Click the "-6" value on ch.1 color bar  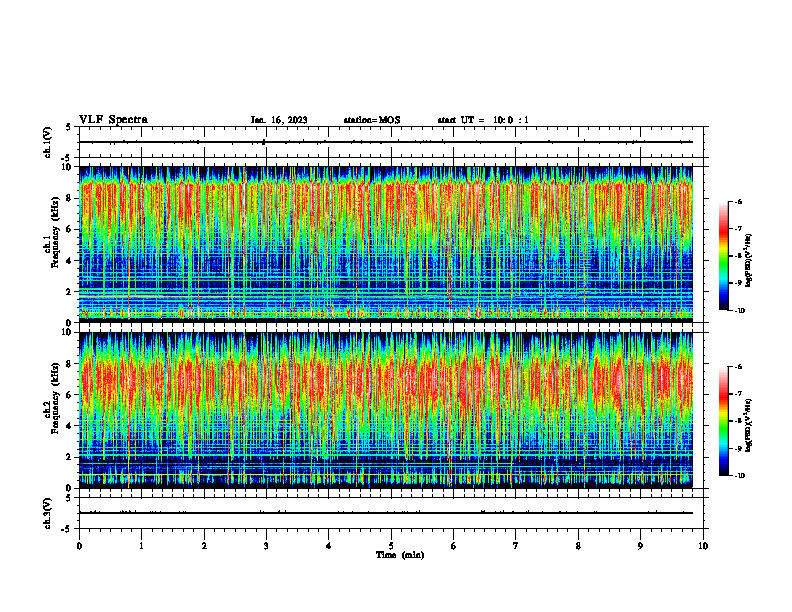pyautogui.click(x=738, y=201)
